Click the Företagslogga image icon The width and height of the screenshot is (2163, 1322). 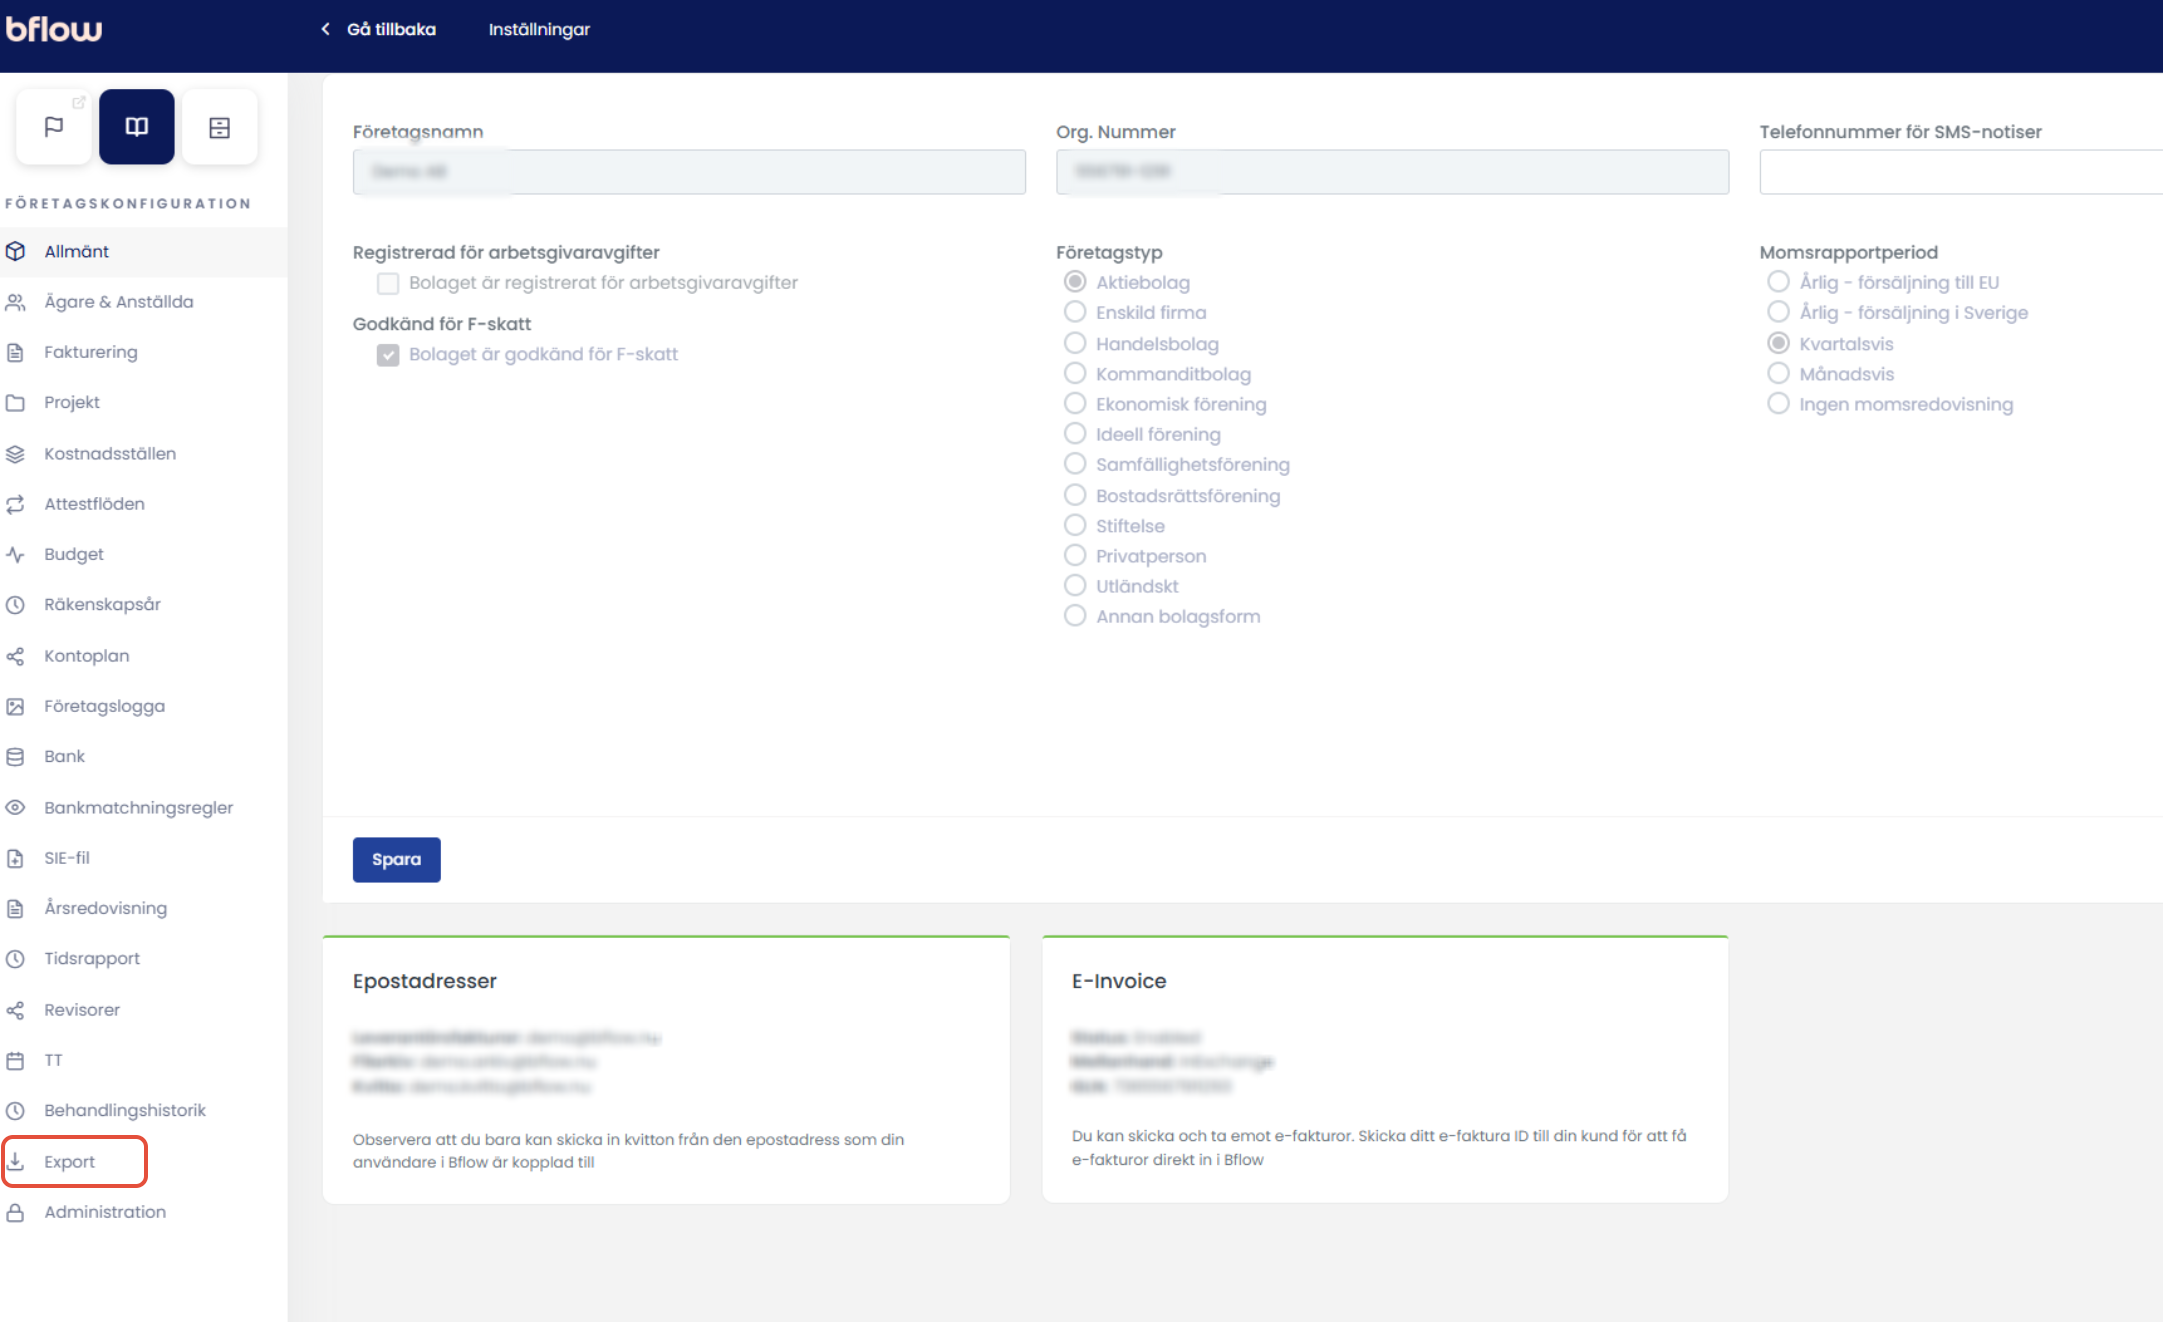tap(16, 706)
